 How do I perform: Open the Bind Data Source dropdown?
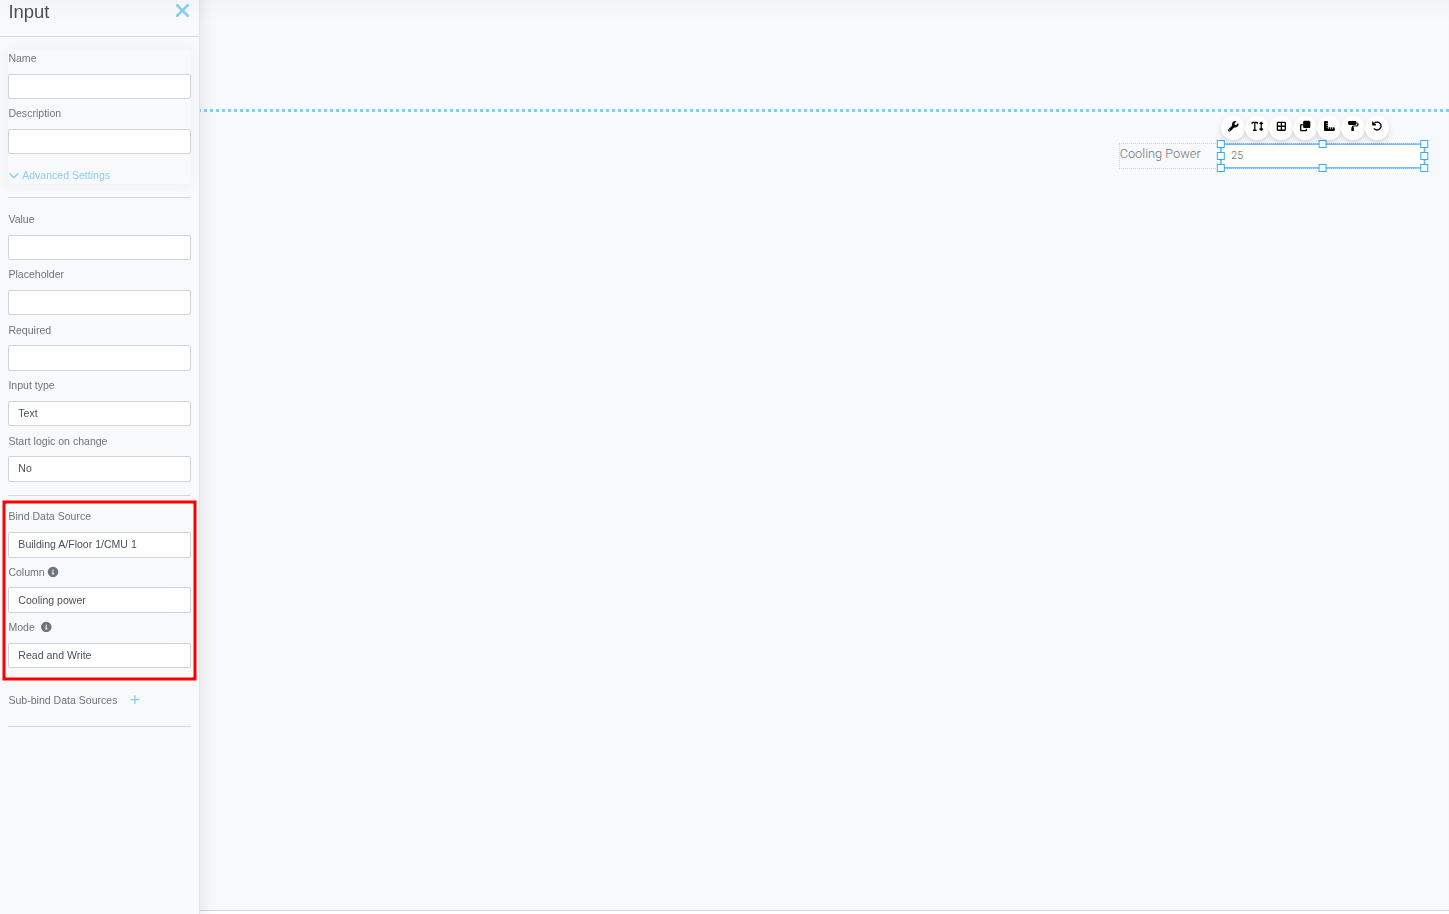tap(99, 545)
